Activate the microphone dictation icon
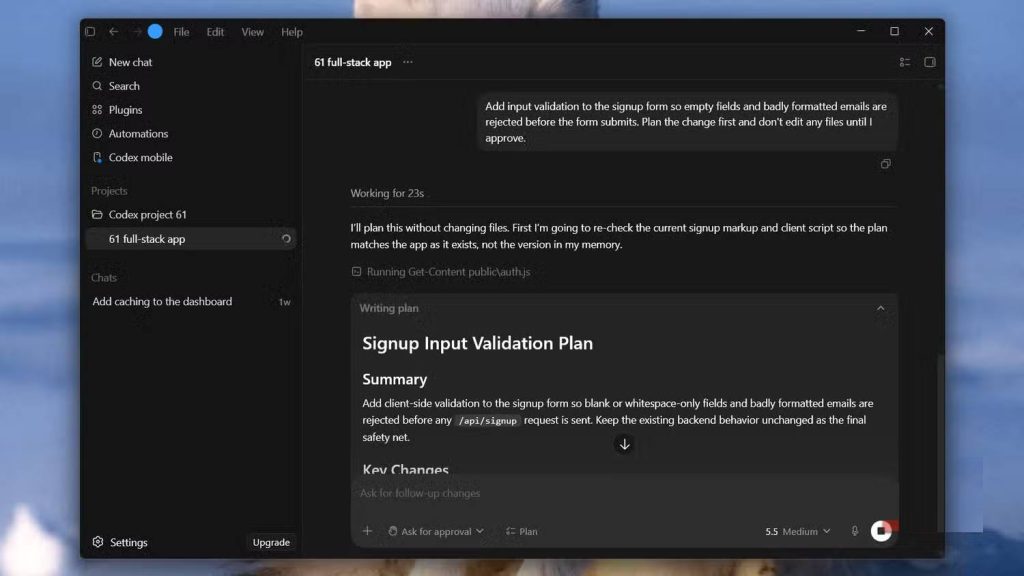This screenshot has width=1024, height=576. pyautogui.click(x=854, y=531)
